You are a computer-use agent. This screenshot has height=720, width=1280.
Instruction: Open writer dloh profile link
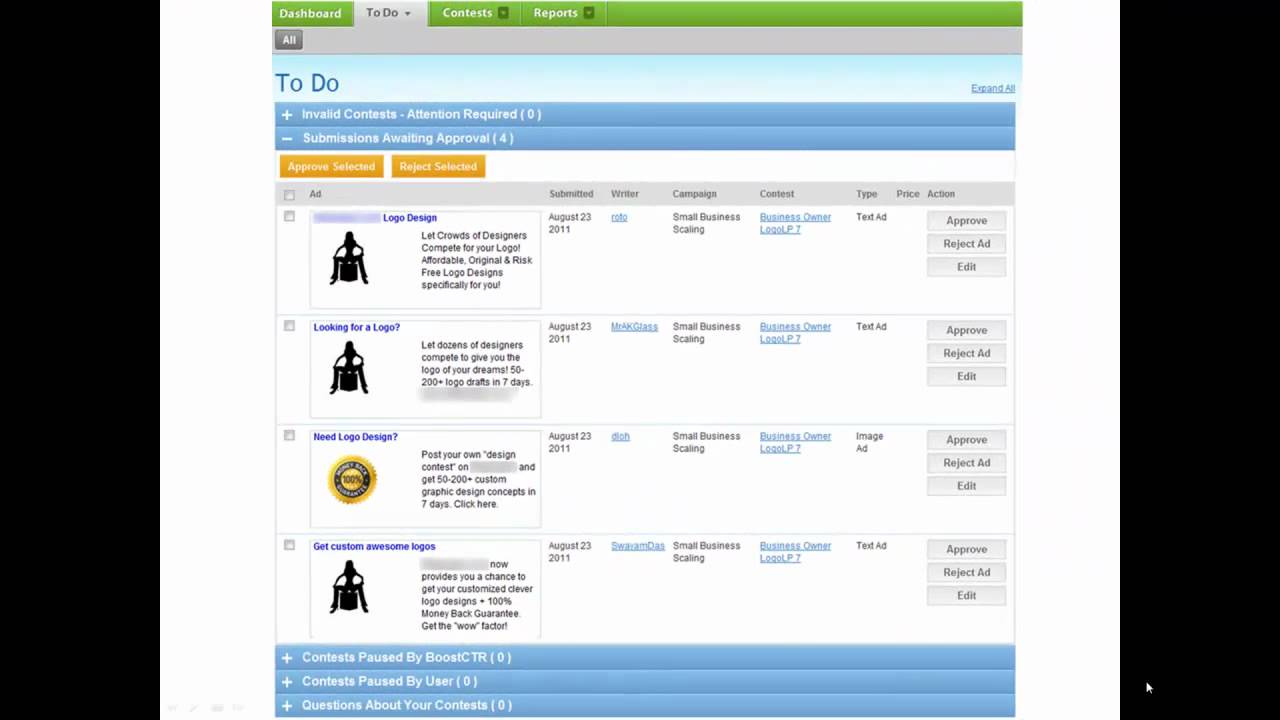click(x=620, y=437)
